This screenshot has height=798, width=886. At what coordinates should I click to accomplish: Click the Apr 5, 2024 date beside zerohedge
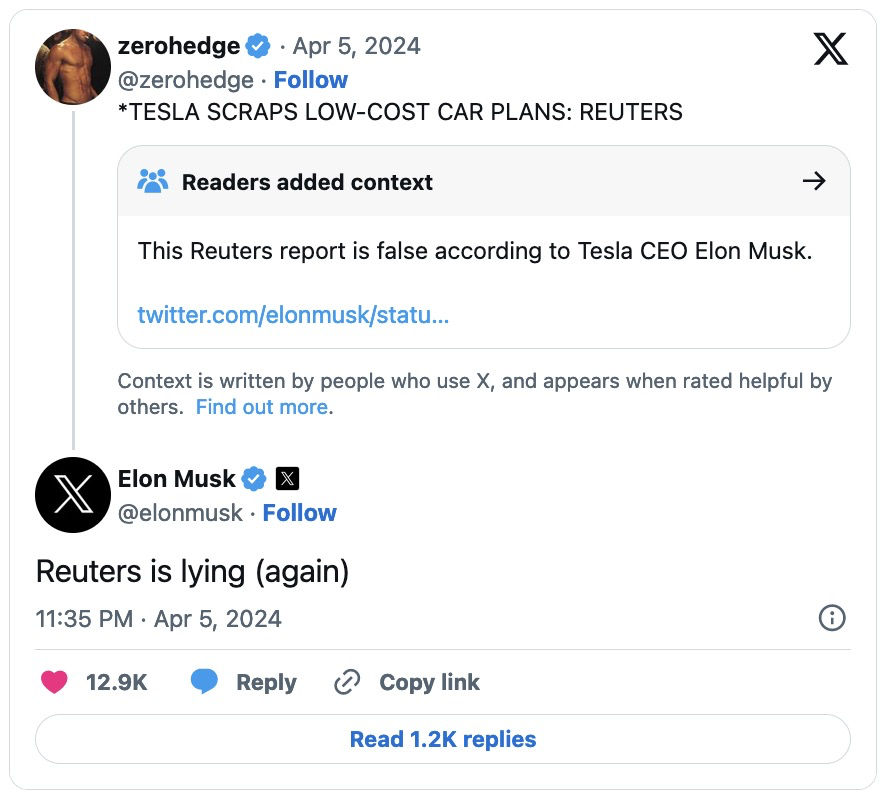[357, 46]
